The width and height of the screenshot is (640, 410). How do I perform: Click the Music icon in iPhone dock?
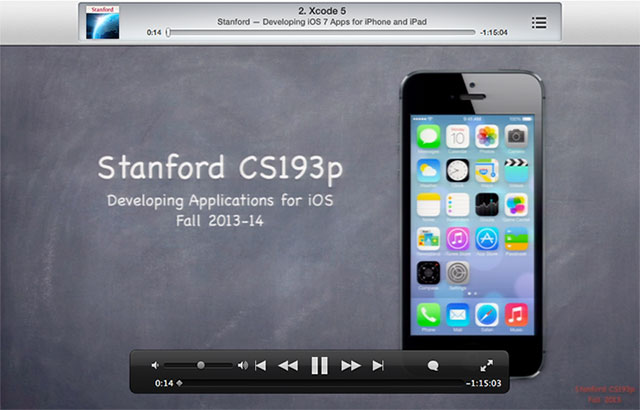point(516,315)
